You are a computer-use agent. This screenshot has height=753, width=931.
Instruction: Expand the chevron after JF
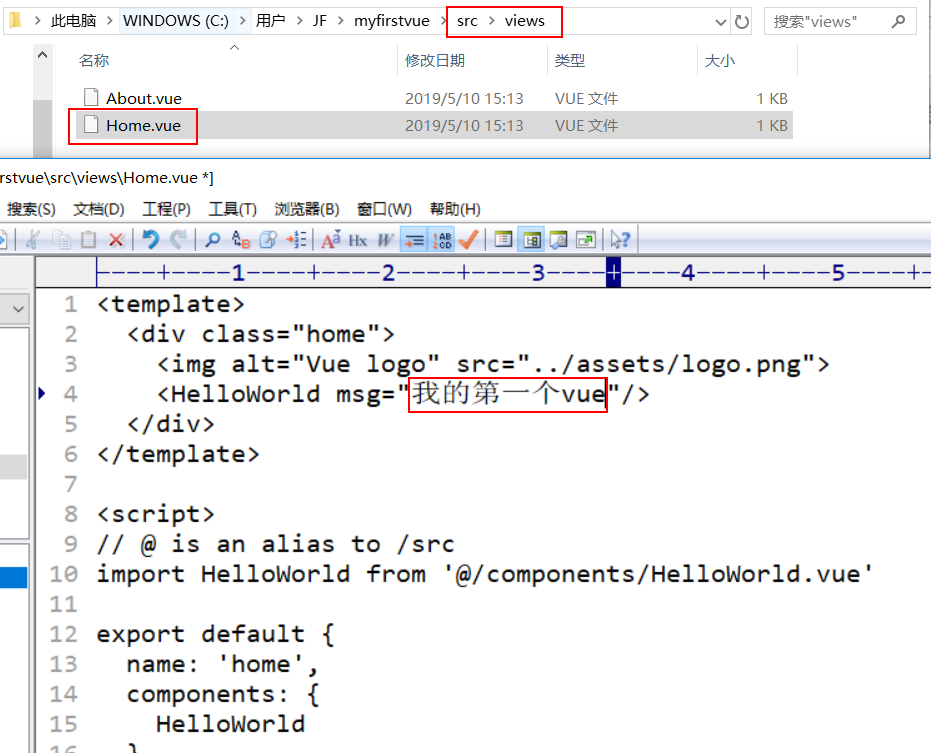click(x=340, y=21)
